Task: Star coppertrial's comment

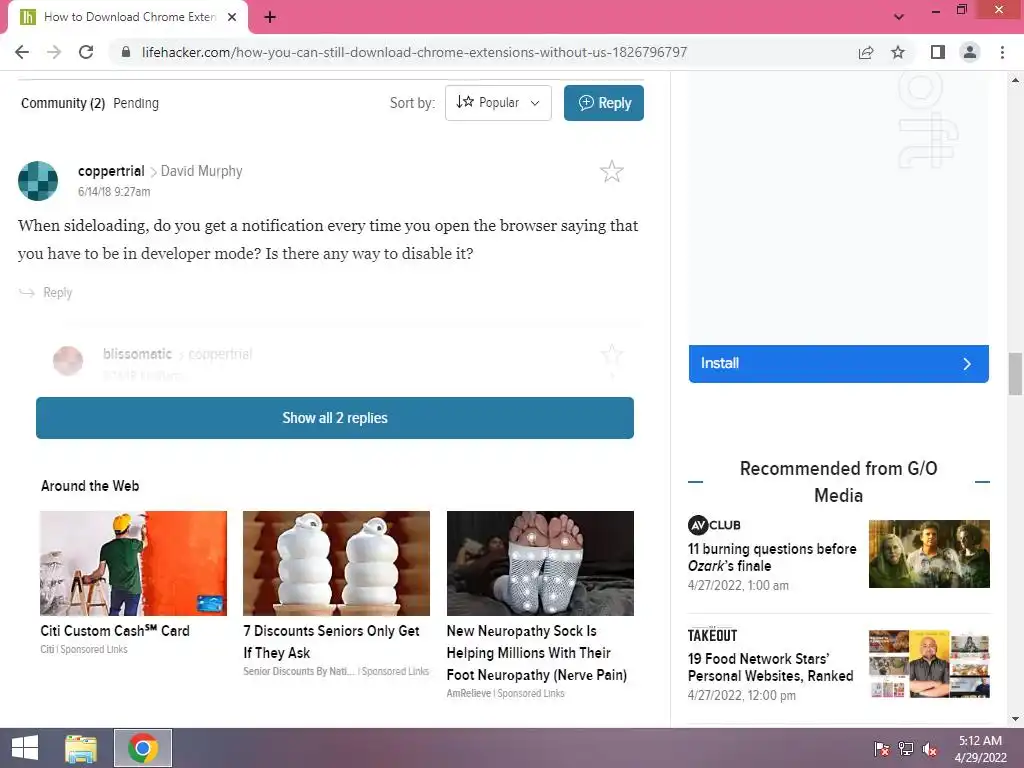Action: (x=612, y=171)
